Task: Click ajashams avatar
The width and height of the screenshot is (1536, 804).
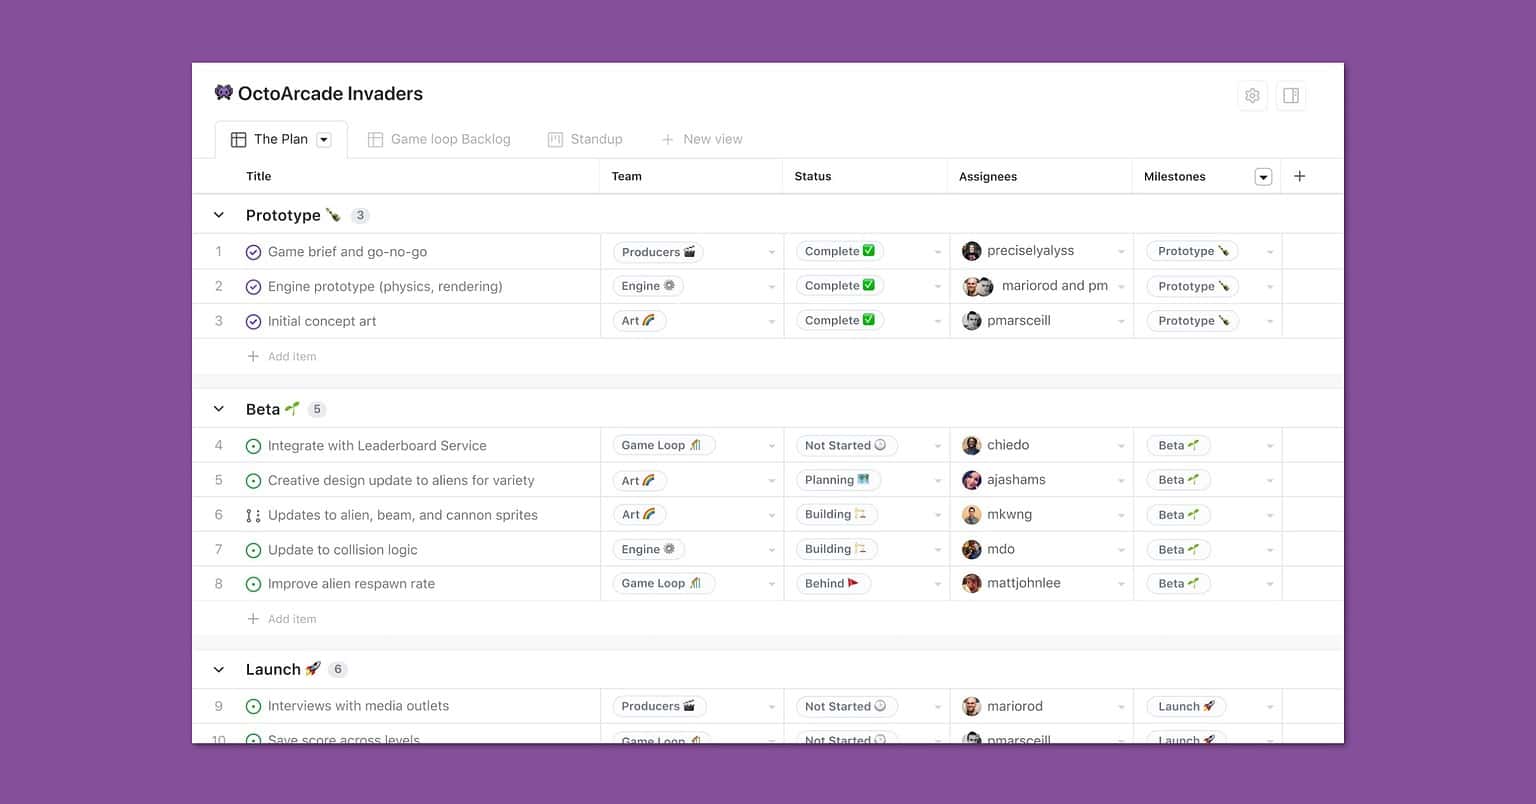Action: coord(971,480)
